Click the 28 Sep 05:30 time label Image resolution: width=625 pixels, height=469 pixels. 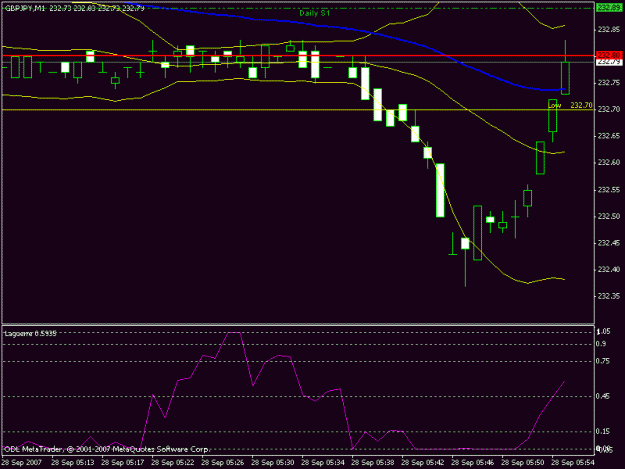coord(273,462)
